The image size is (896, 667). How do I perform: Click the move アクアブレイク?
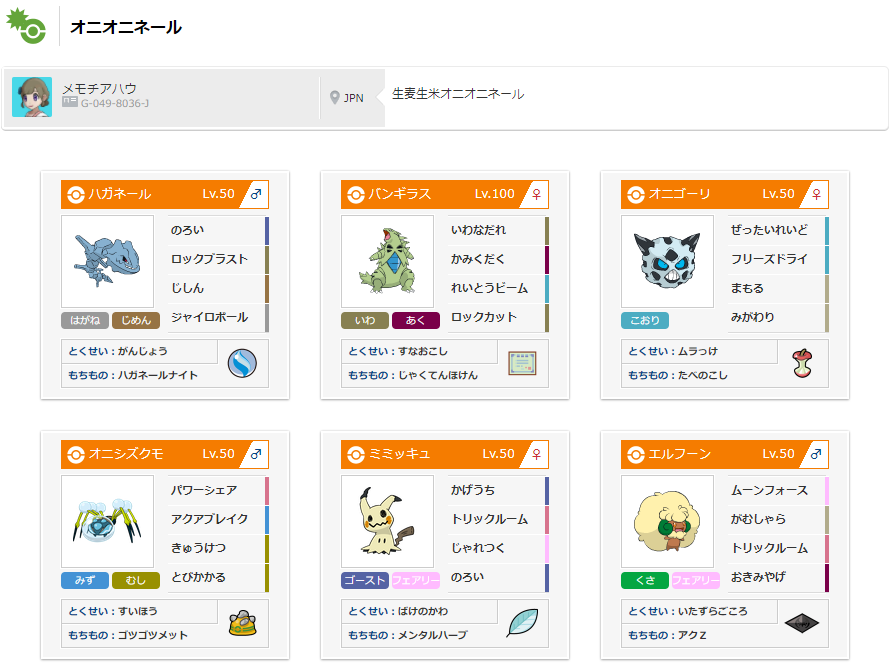point(209,518)
